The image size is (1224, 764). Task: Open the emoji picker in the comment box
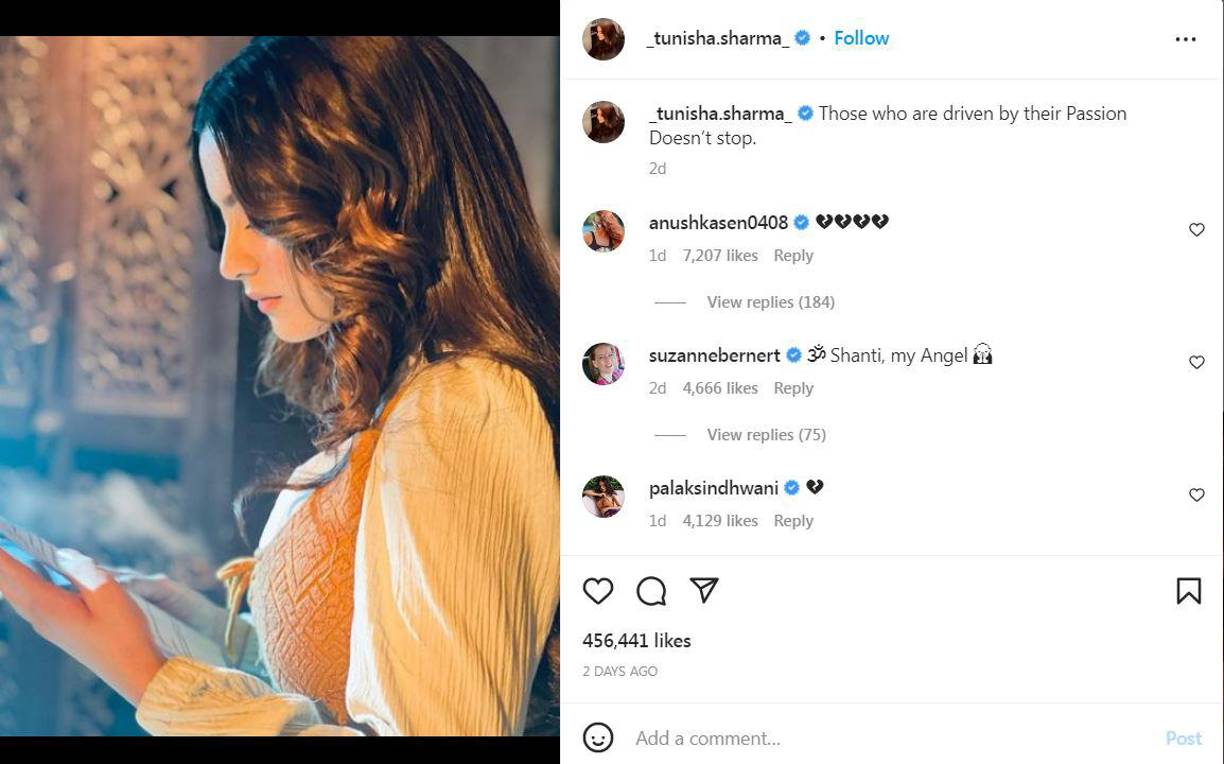(x=598, y=738)
